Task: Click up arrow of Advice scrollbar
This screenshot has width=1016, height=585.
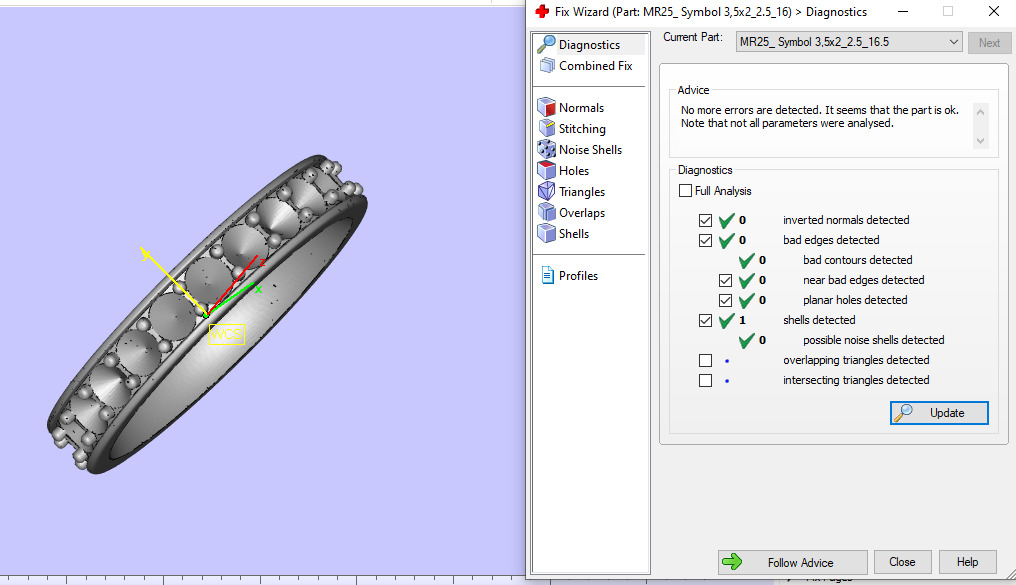Action: point(980,112)
